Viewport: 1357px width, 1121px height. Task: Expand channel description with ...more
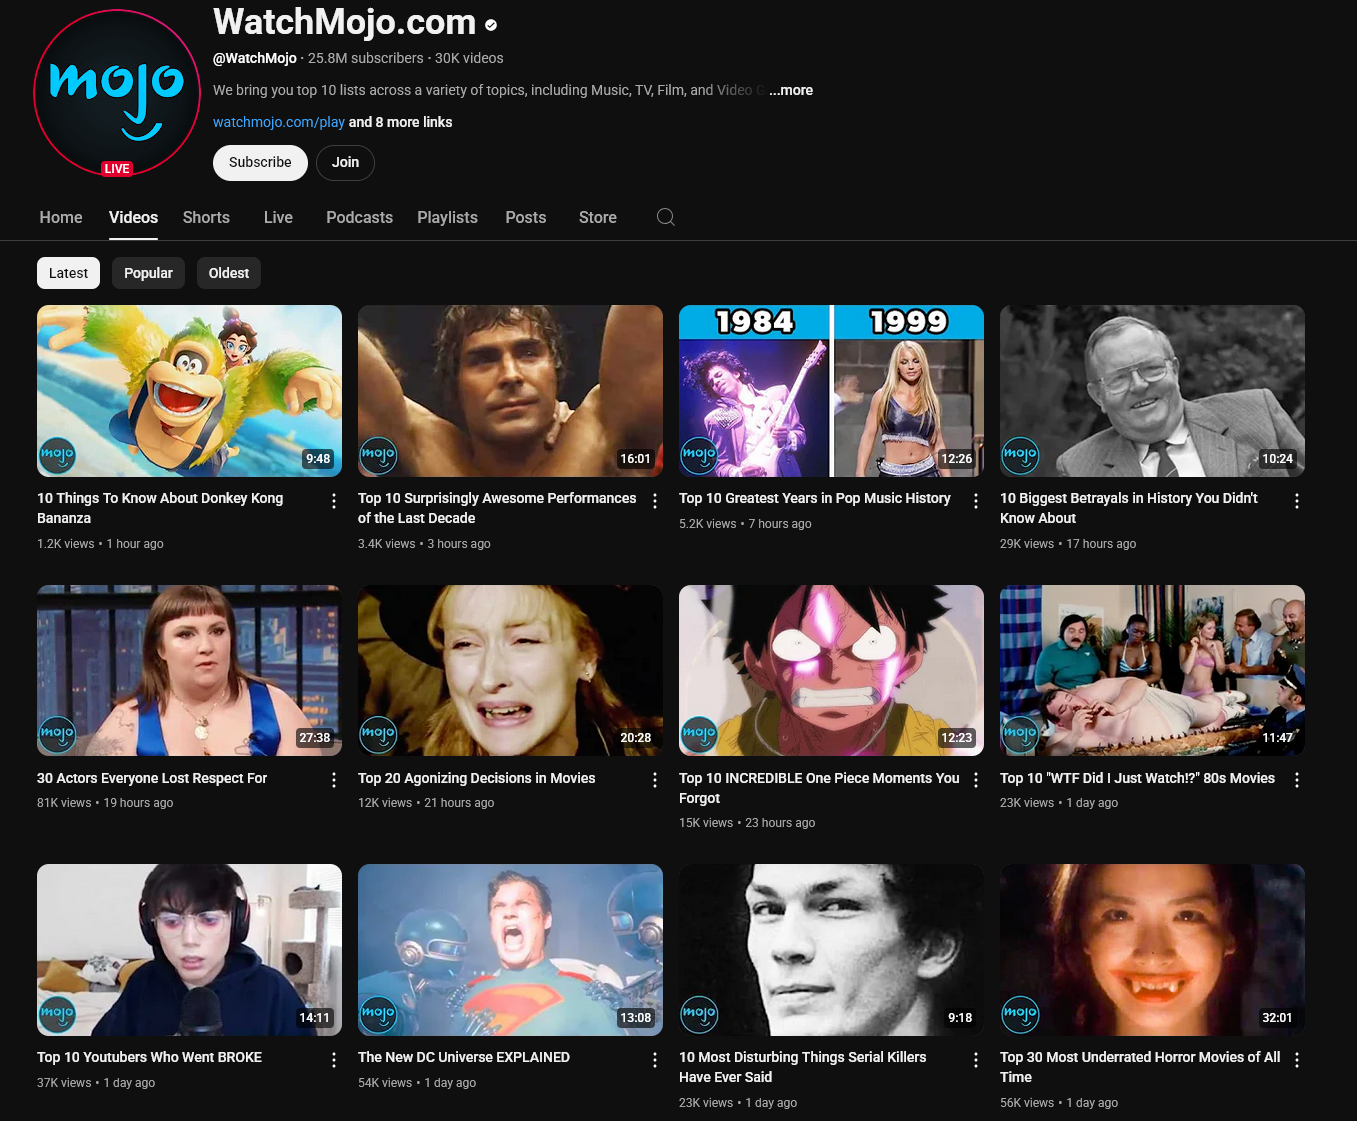click(x=791, y=90)
